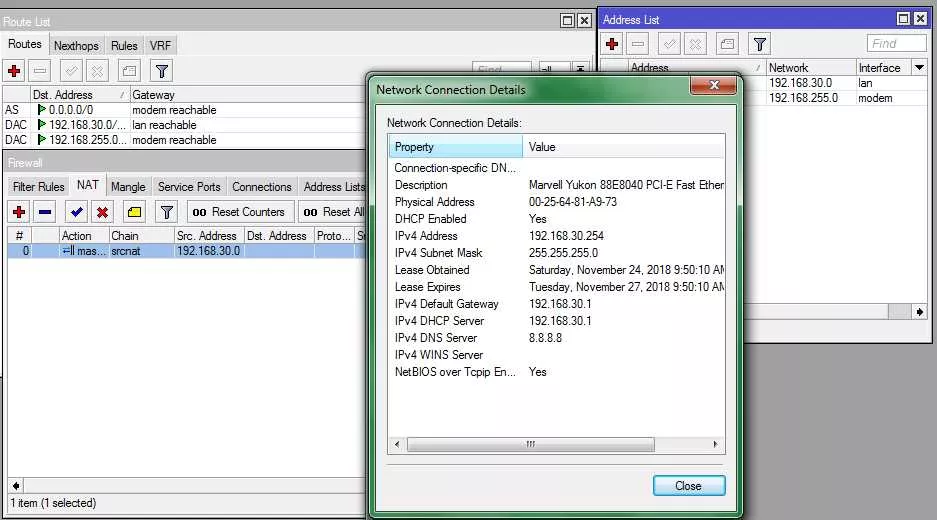The width and height of the screenshot is (937, 520).
Task: Select IPv4 Default Gateway row
Action: tap(556, 304)
